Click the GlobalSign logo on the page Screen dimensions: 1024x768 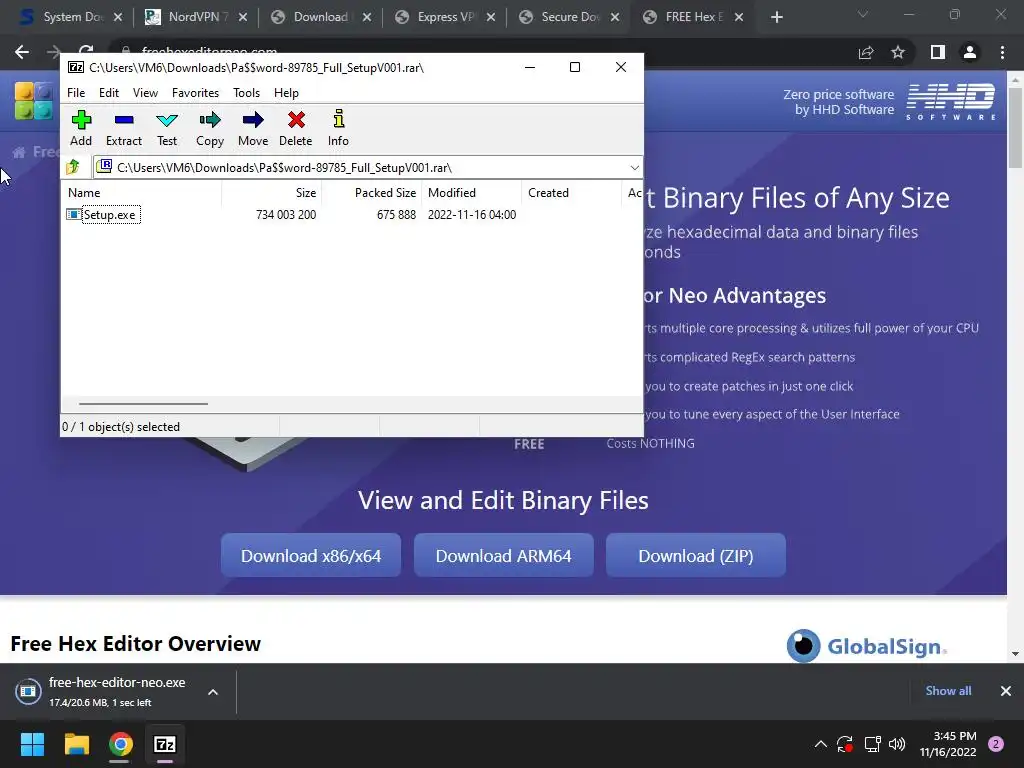tap(867, 646)
